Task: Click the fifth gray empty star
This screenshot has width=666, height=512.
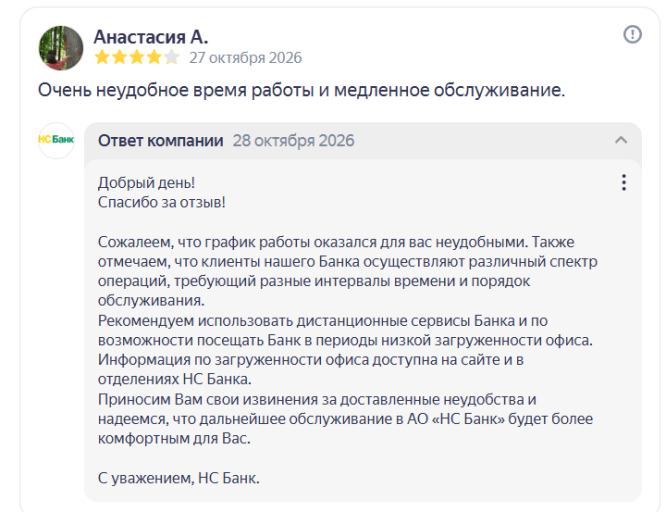Action: click(172, 57)
